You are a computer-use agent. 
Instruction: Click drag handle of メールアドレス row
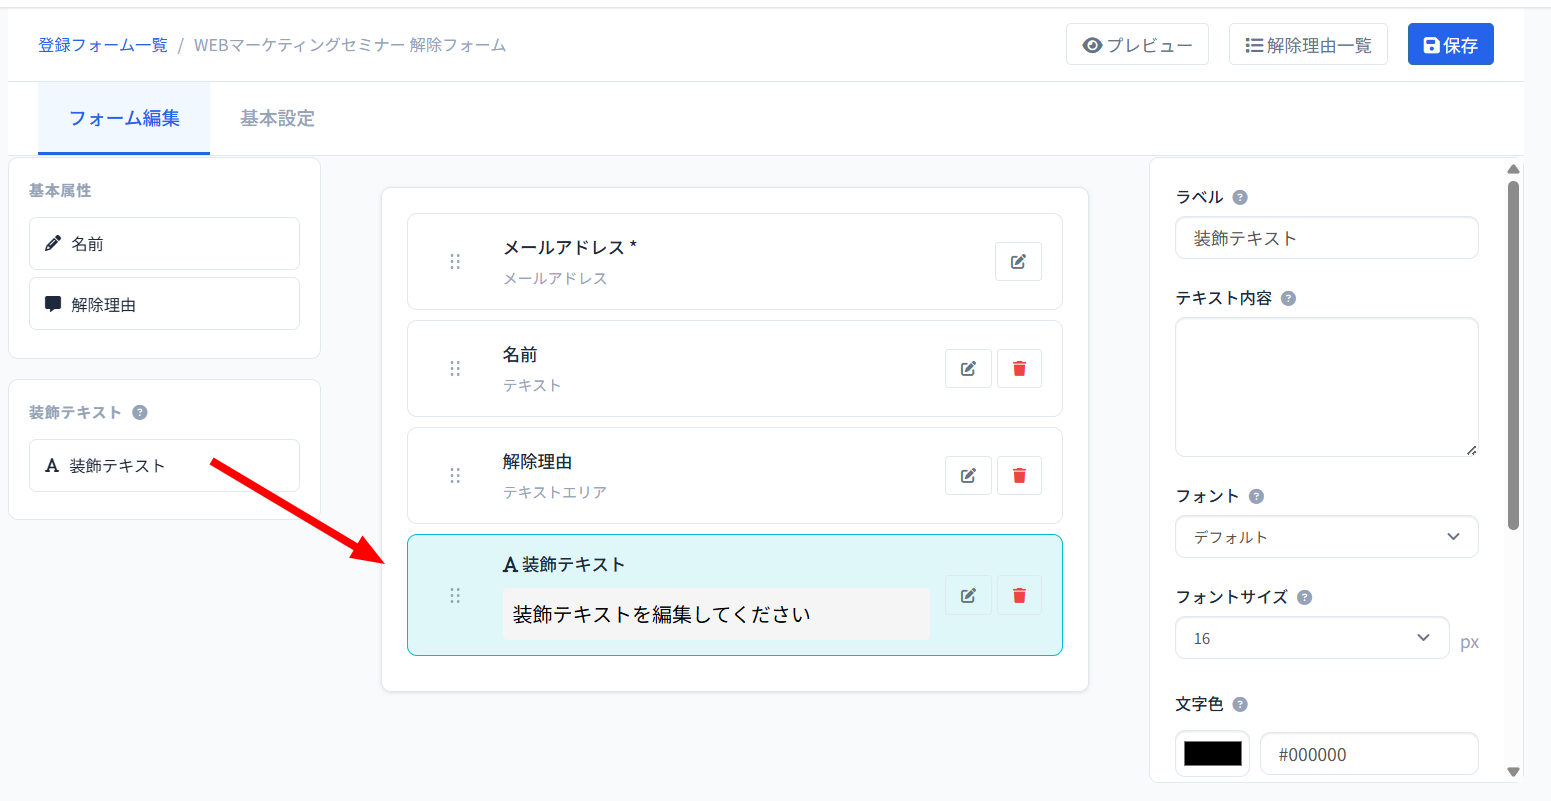click(455, 262)
